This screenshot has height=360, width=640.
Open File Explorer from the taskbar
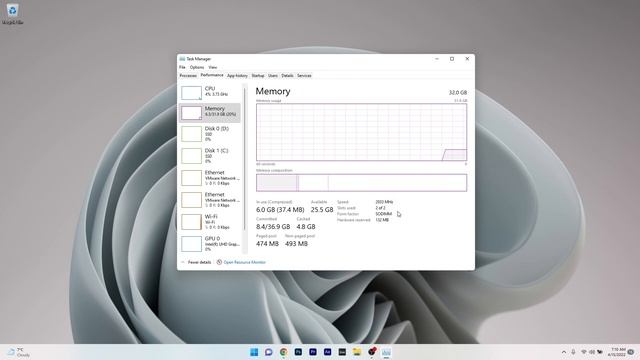click(x=357, y=352)
